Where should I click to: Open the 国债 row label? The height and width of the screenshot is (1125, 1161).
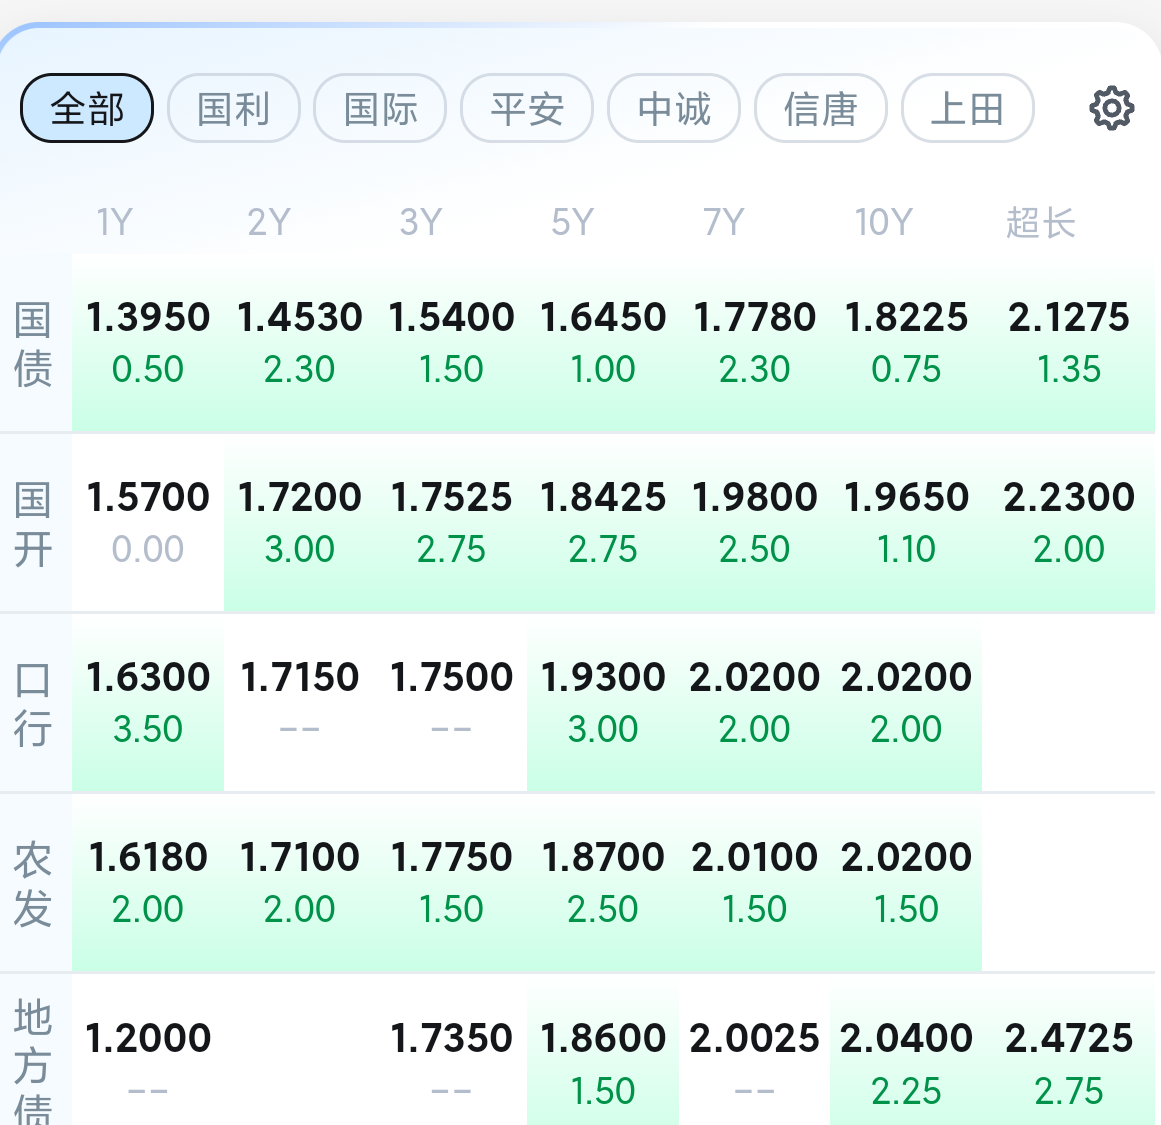(x=33, y=344)
